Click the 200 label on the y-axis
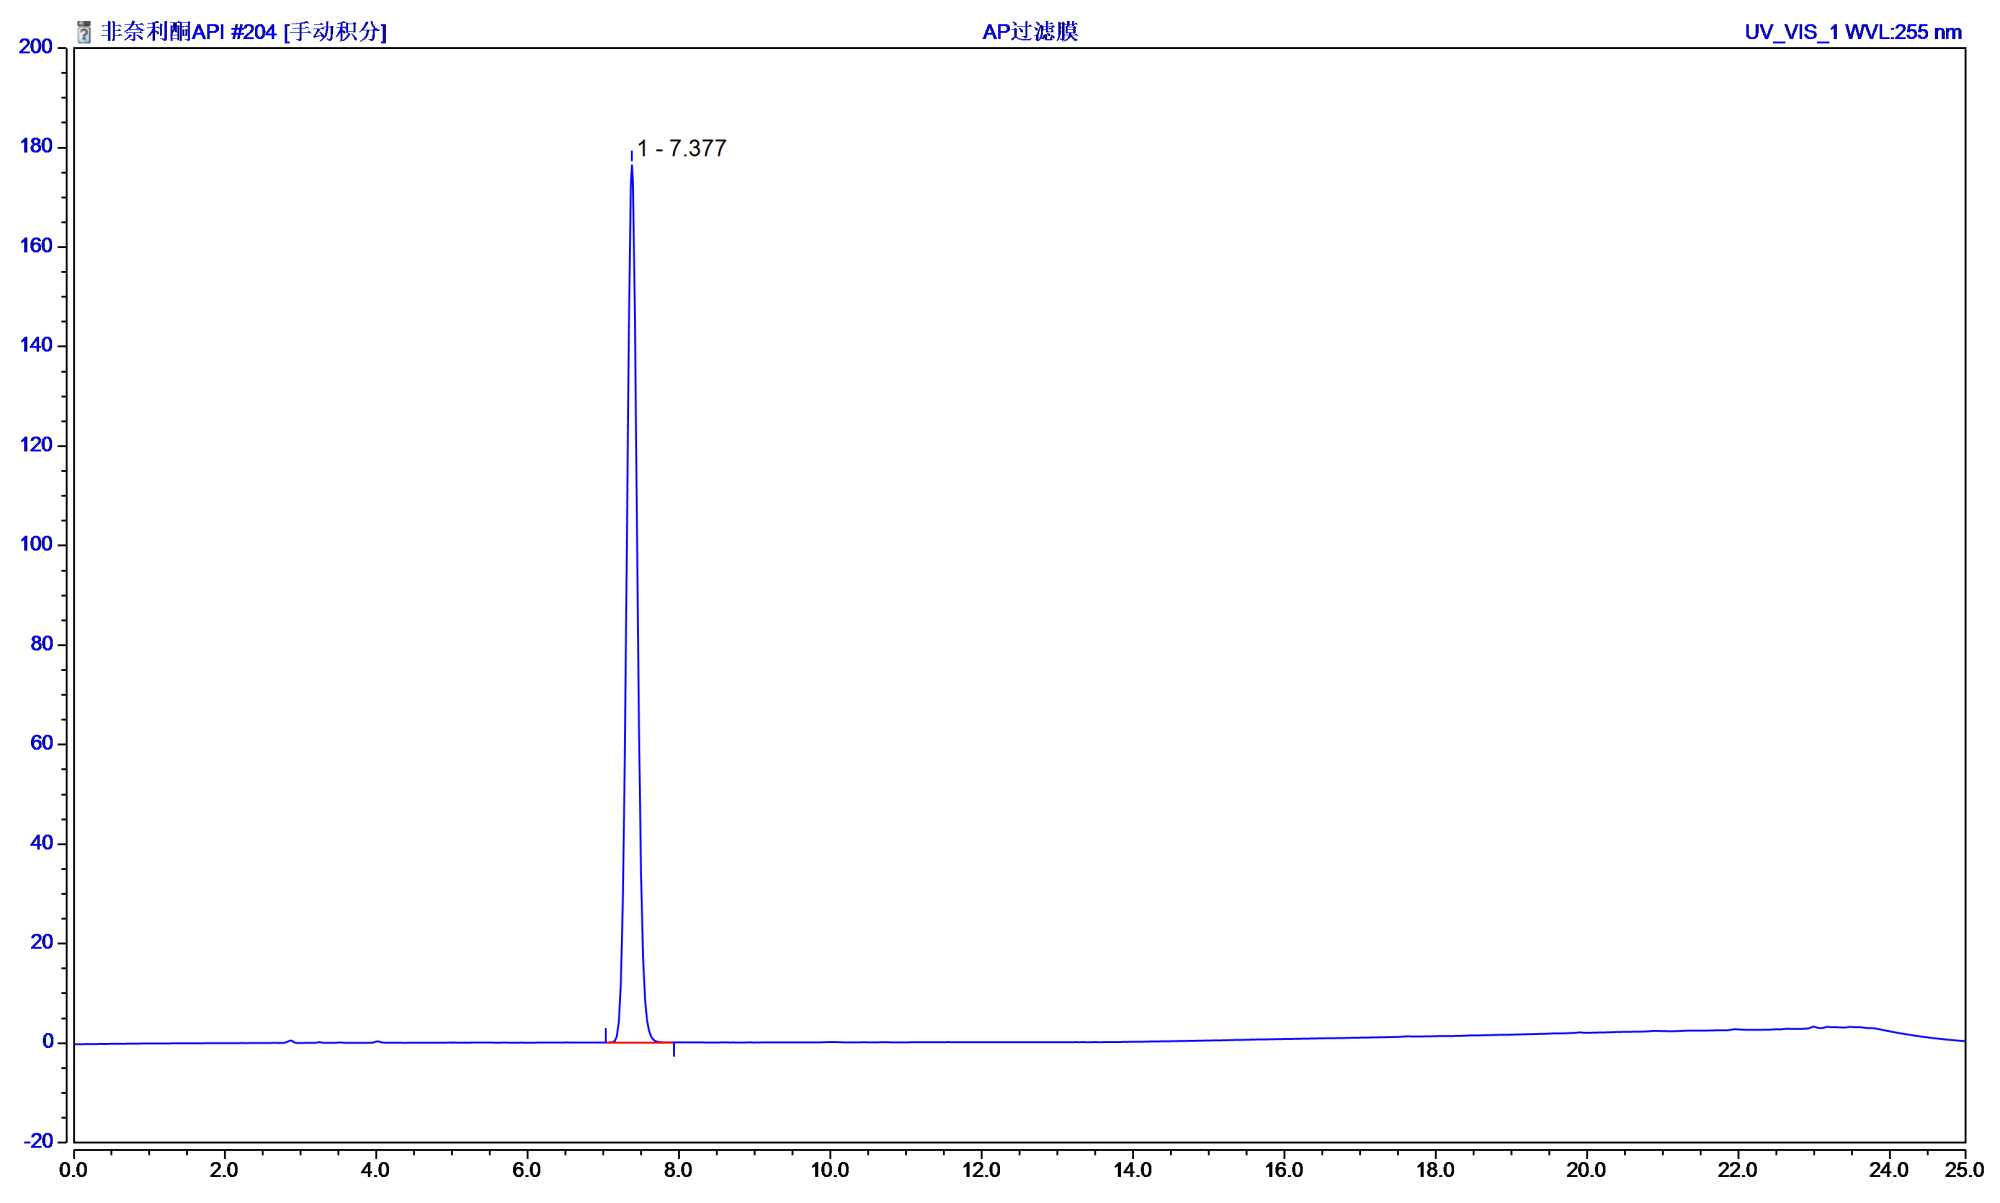This screenshot has width=2000, height=1203. pos(37,47)
